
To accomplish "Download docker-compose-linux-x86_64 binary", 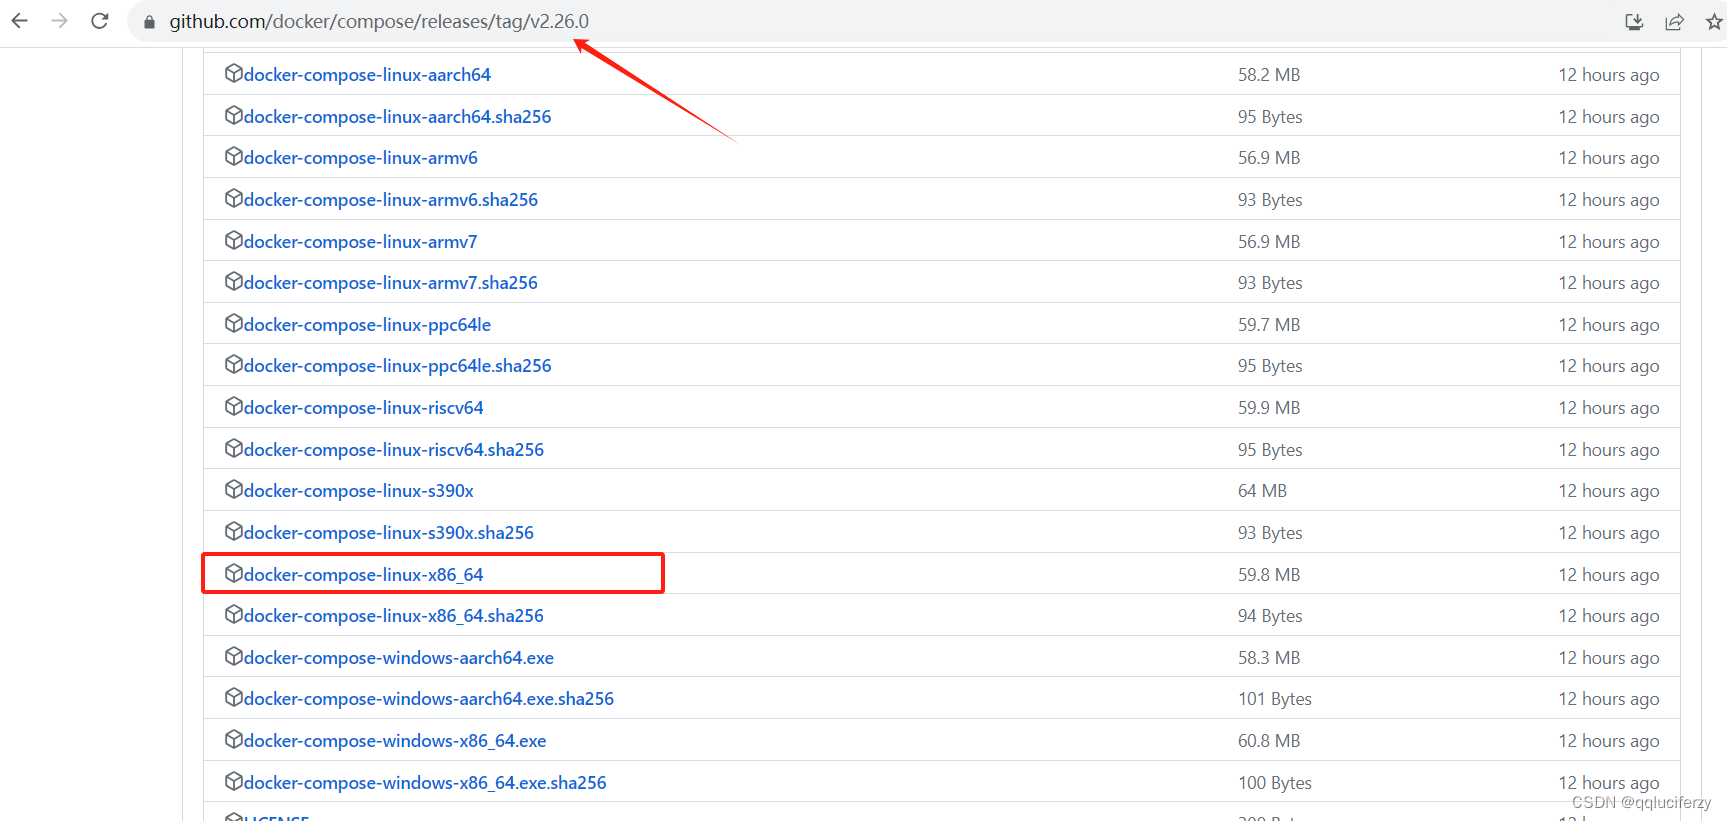I will (x=364, y=575).
